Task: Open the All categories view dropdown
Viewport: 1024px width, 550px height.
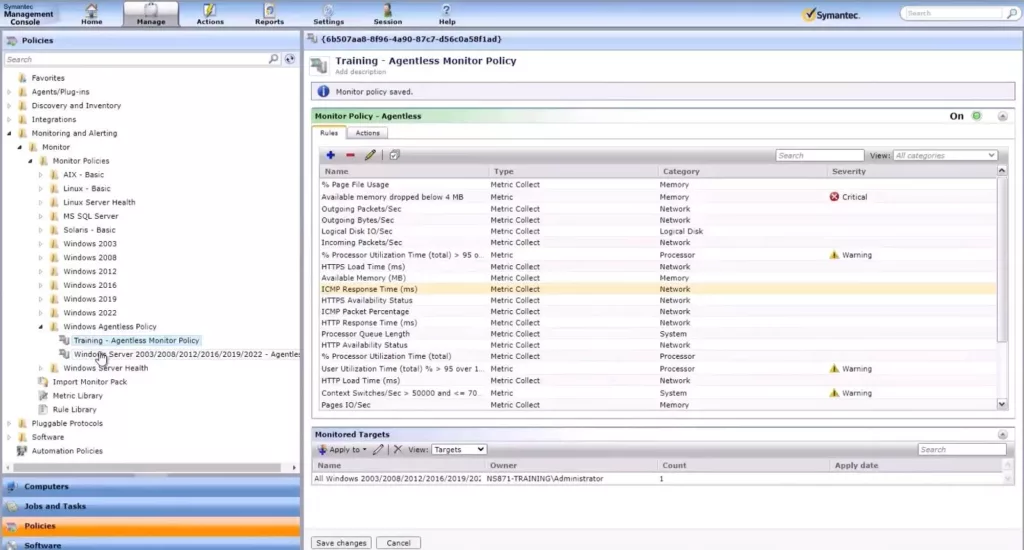Action: pyautogui.click(x=945, y=155)
